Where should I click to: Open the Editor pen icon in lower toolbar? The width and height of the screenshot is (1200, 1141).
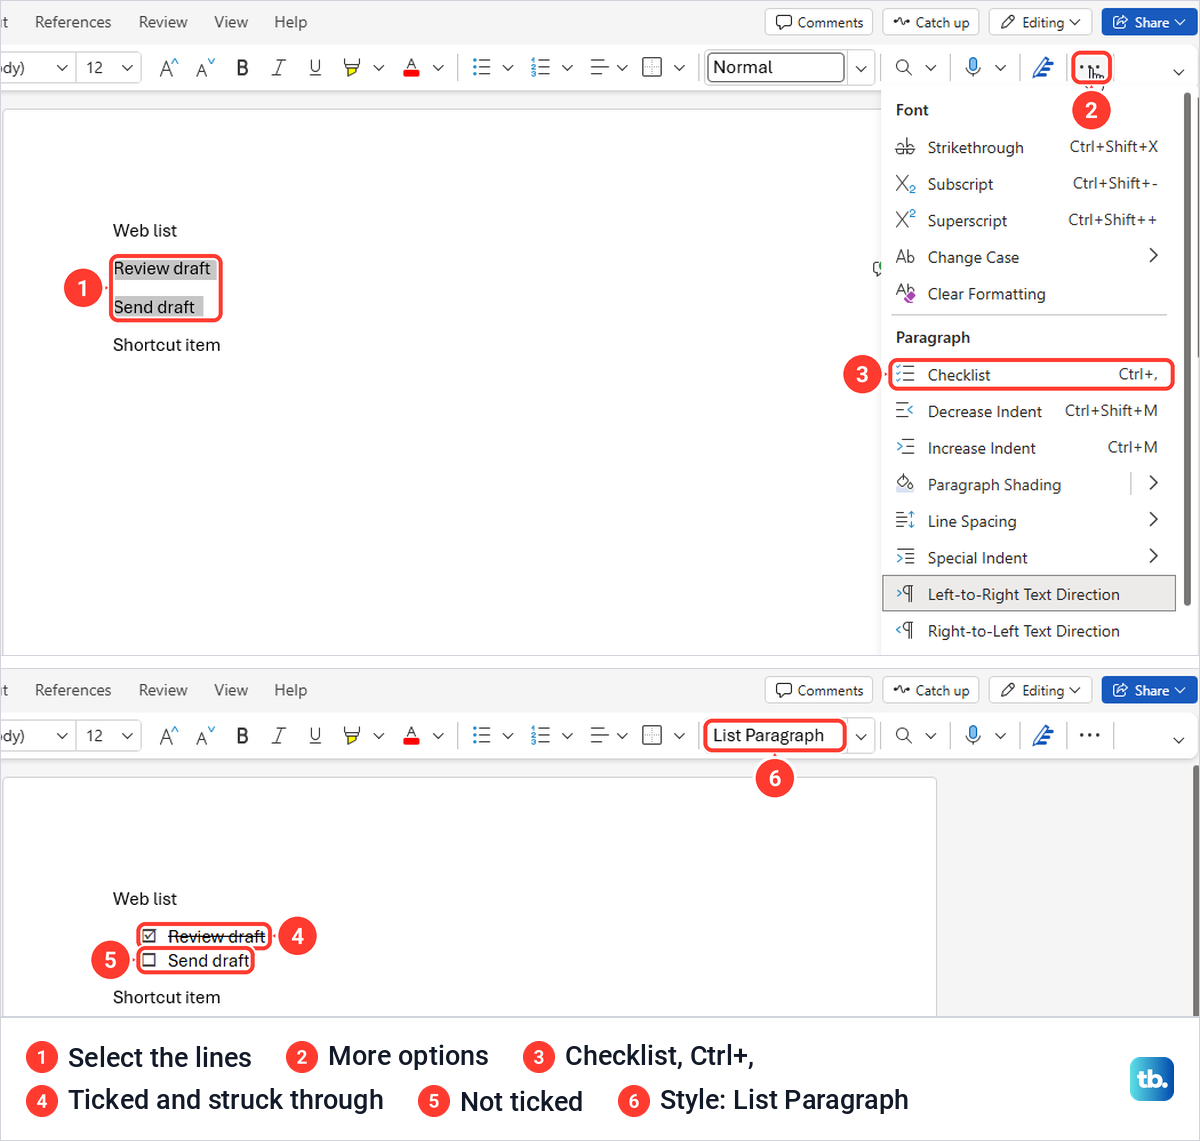[x=1043, y=735]
